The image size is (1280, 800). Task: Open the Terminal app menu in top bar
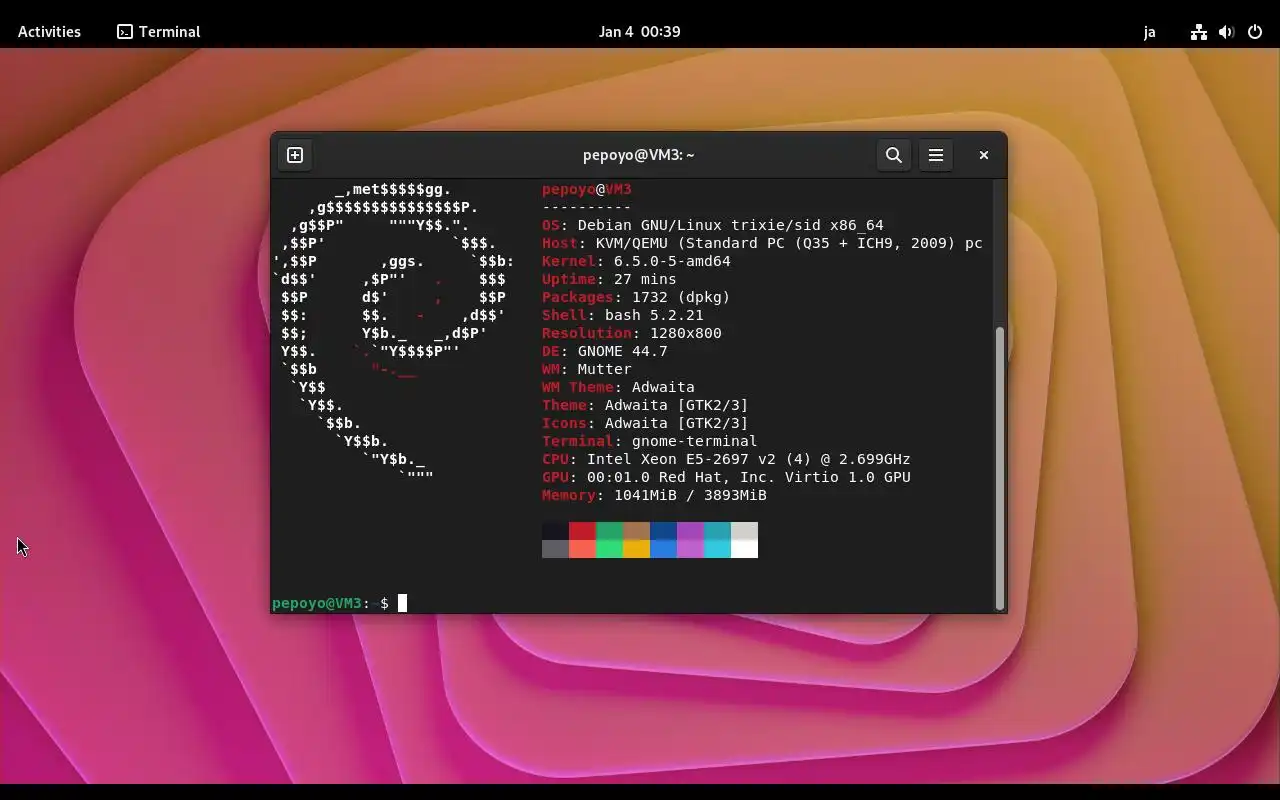point(159,31)
